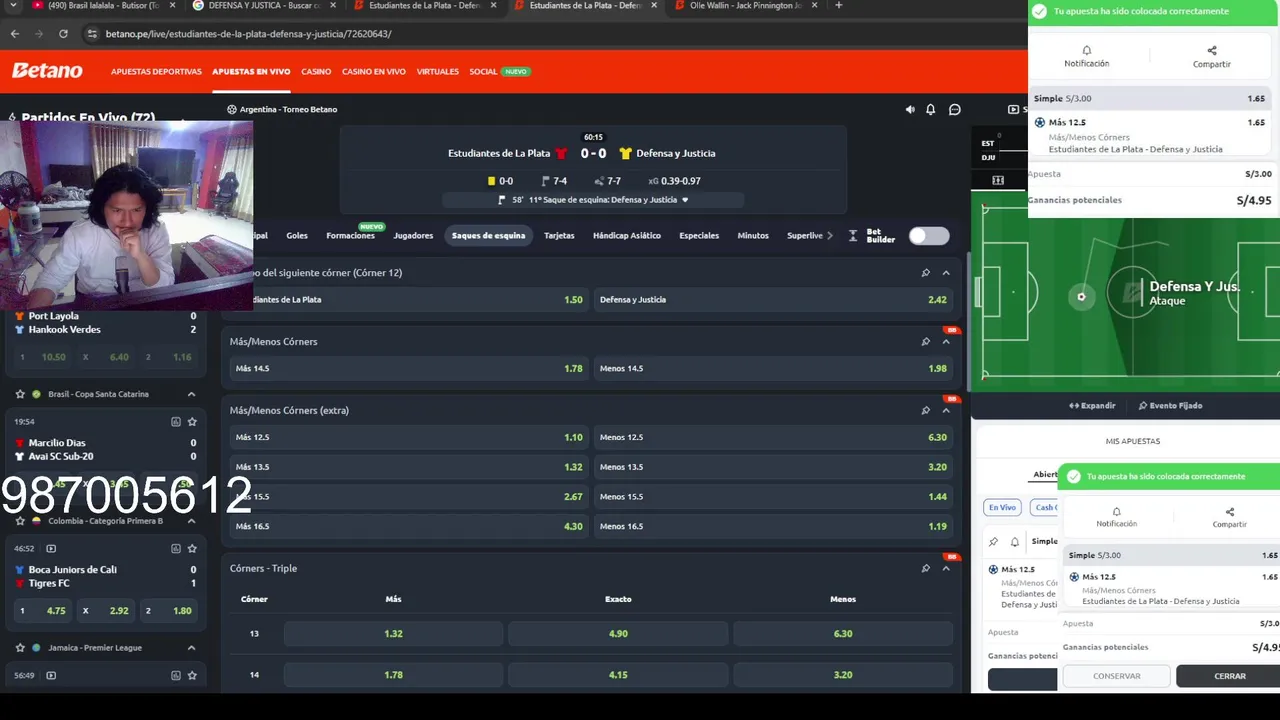Pin the next corner (Córner 12) market
This screenshot has height=720, width=1280.
[x=925, y=273]
